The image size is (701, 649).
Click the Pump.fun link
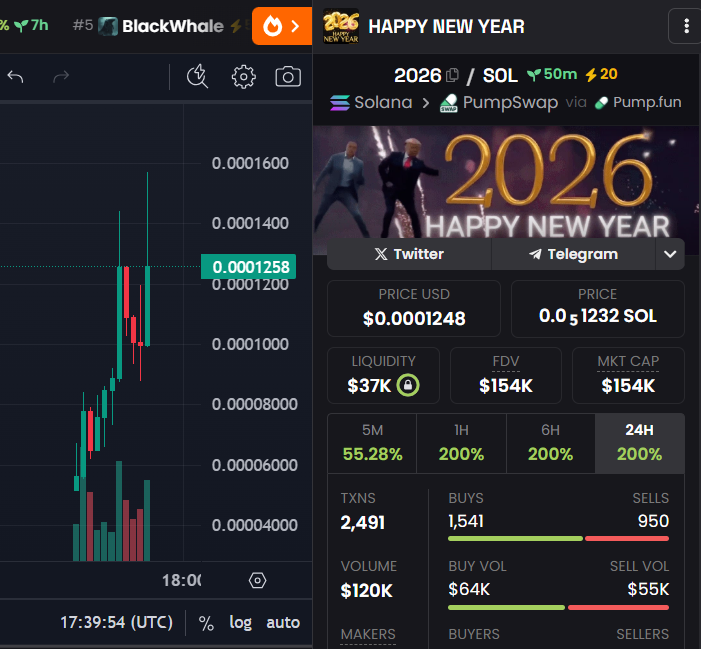click(x=638, y=102)
